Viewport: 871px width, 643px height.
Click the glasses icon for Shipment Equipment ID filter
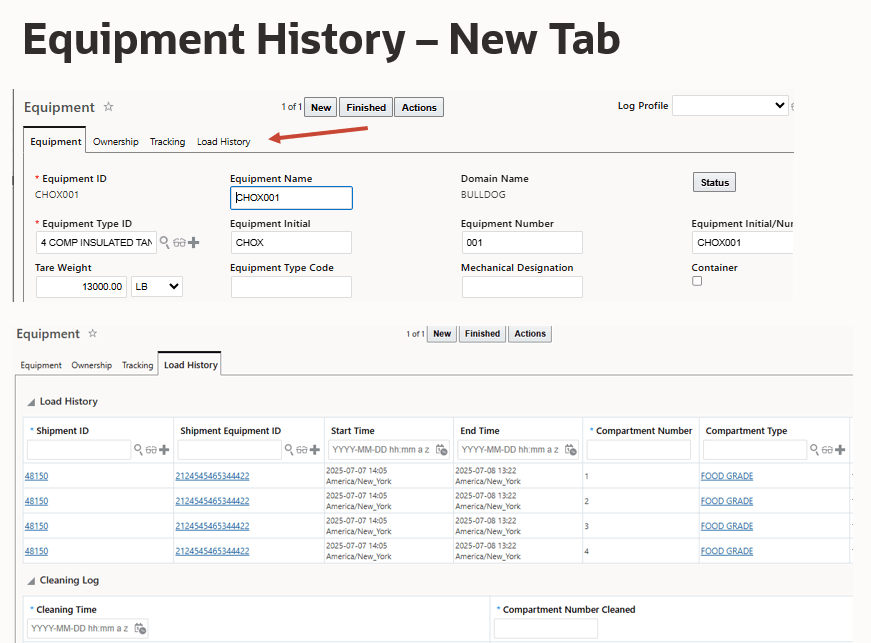pos(302,450)
